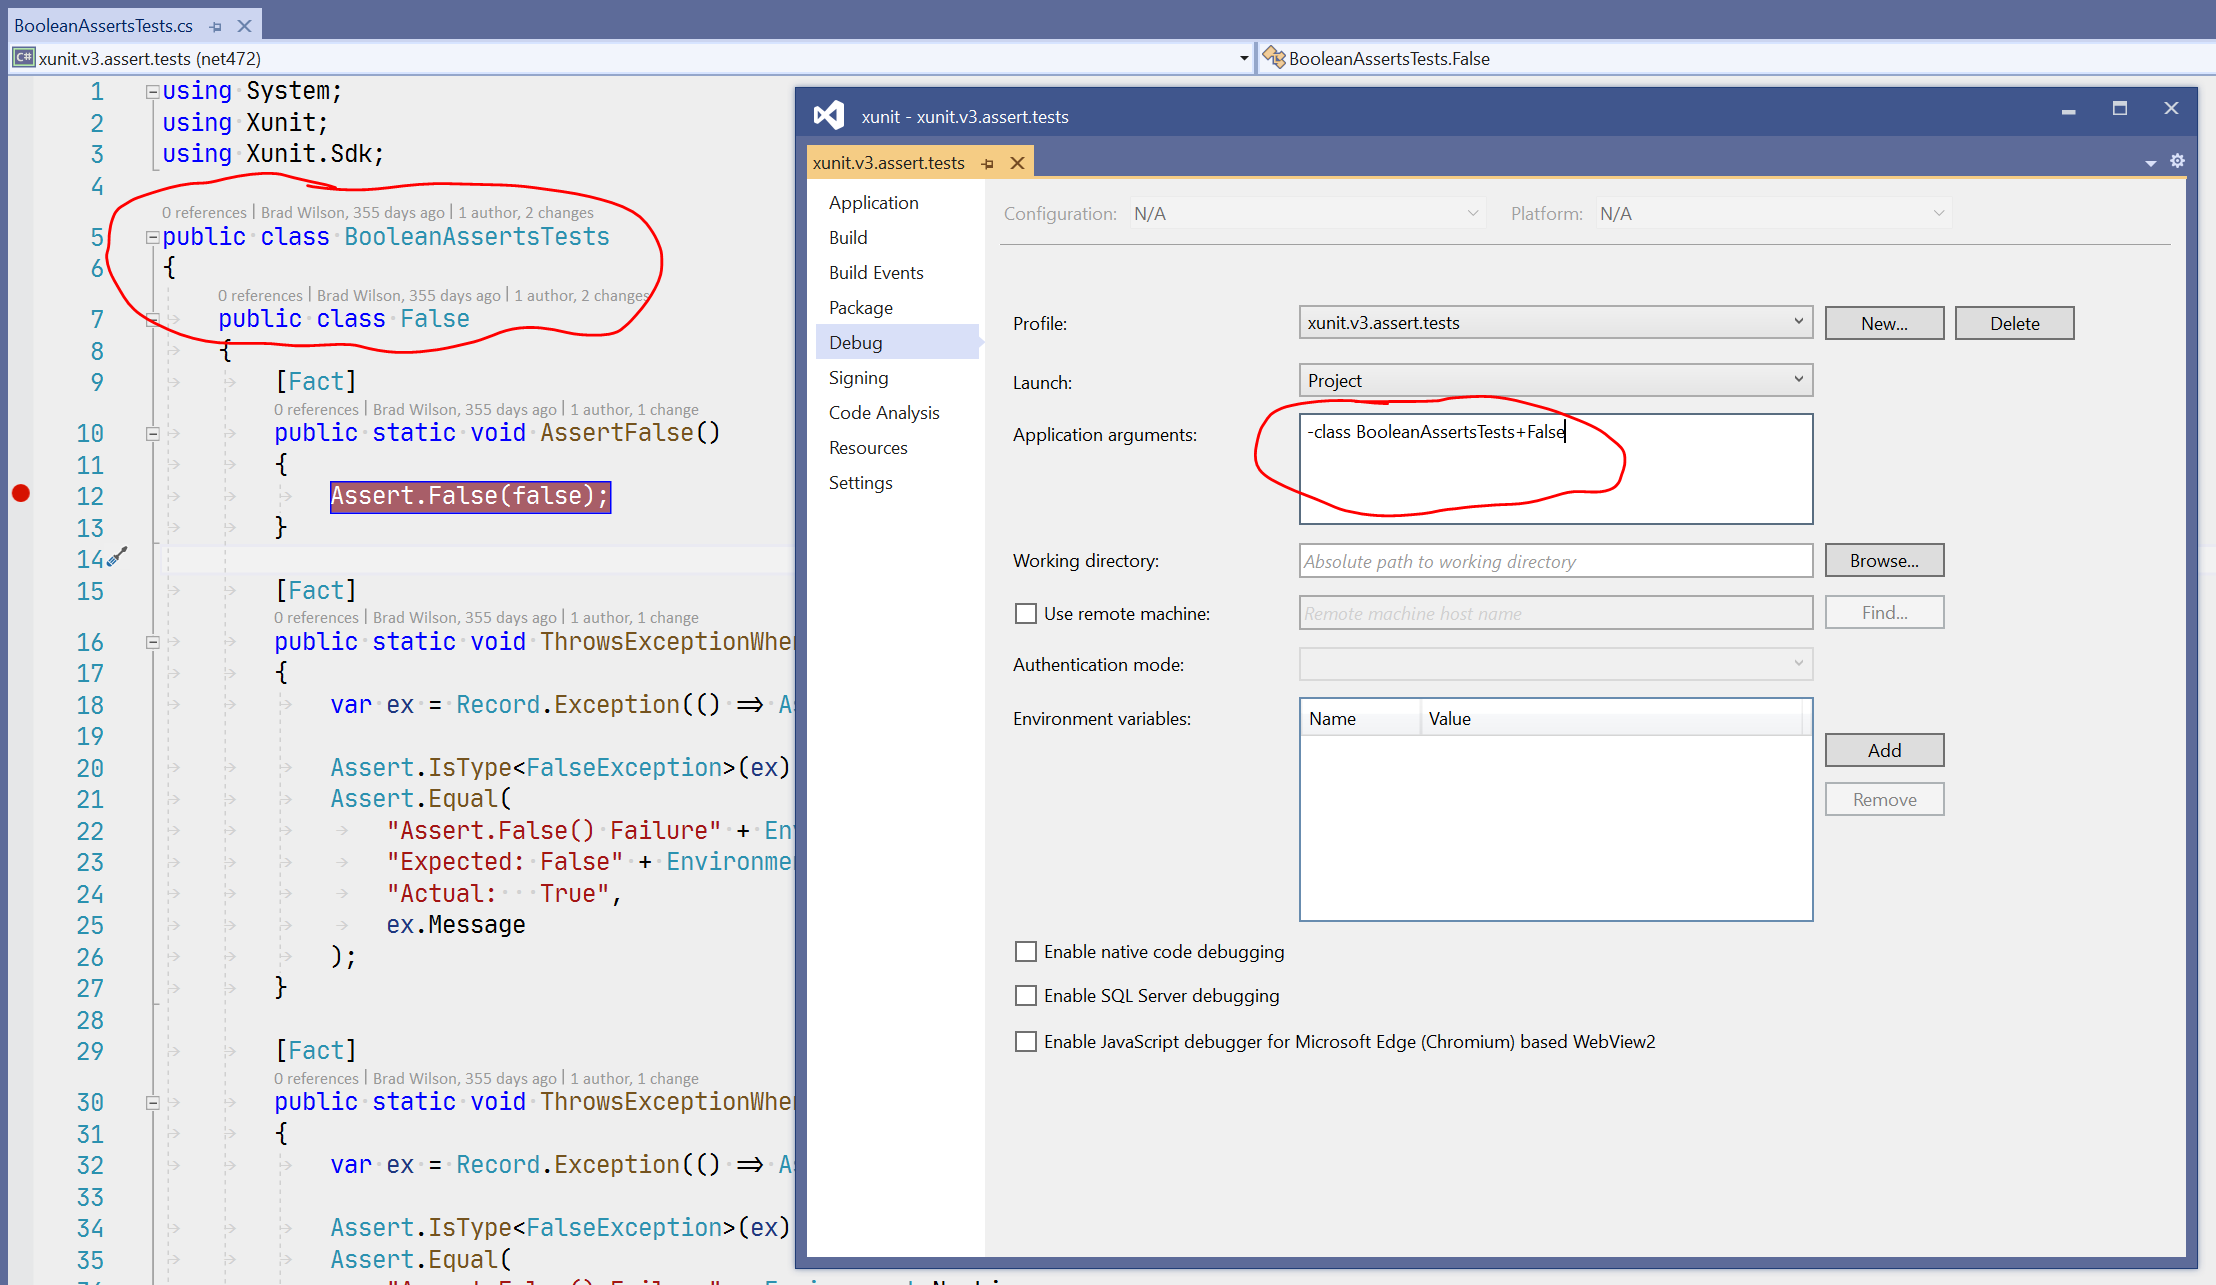Collapse the BooleanAssertsTests class outline
Screen dimensions: 2216x1285
[153, 237]
